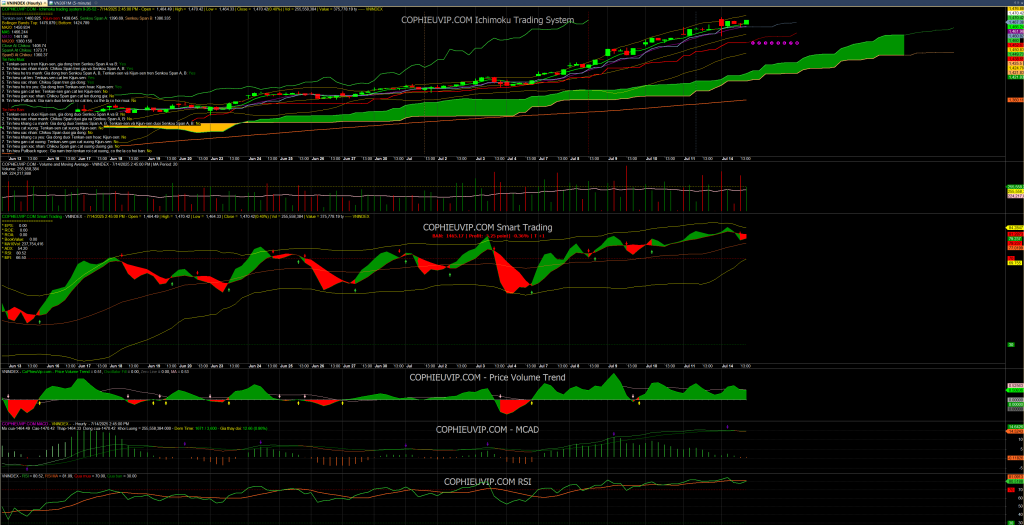Image resolution: width=1024 pixels, height=525 pixels.
Task: Click the MA10Vol value in Smart Trading pane
Action: (24, 244)
